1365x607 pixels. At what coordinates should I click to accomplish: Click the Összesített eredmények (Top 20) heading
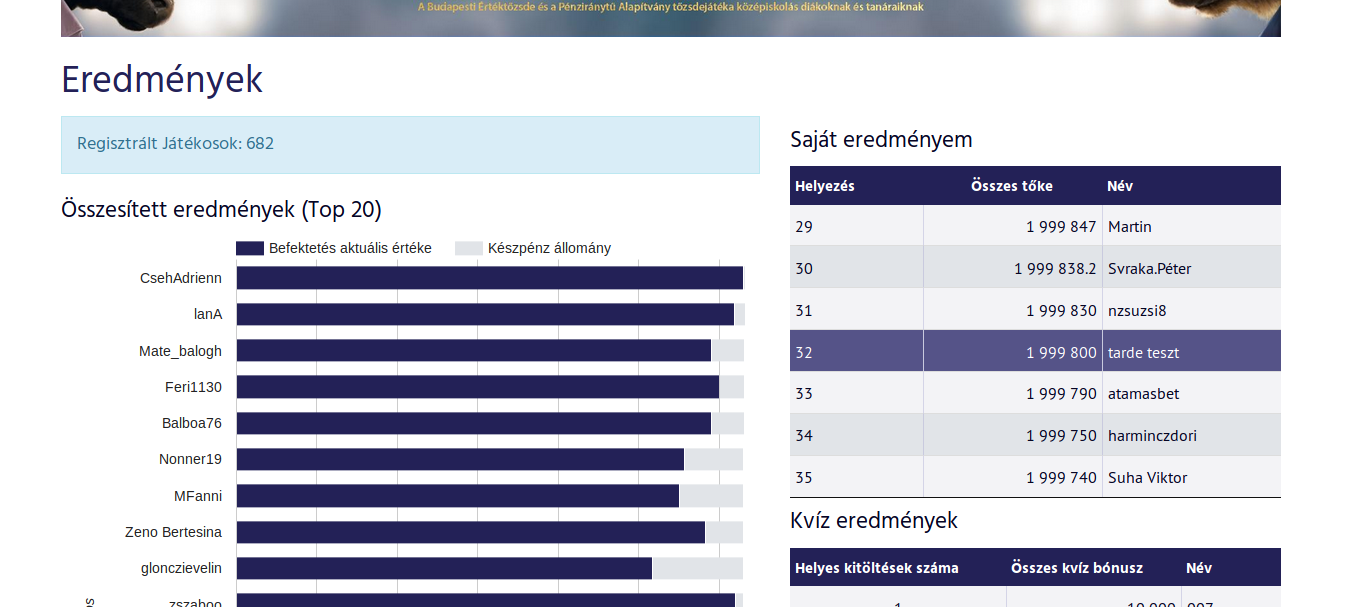[x=221, y=210]
